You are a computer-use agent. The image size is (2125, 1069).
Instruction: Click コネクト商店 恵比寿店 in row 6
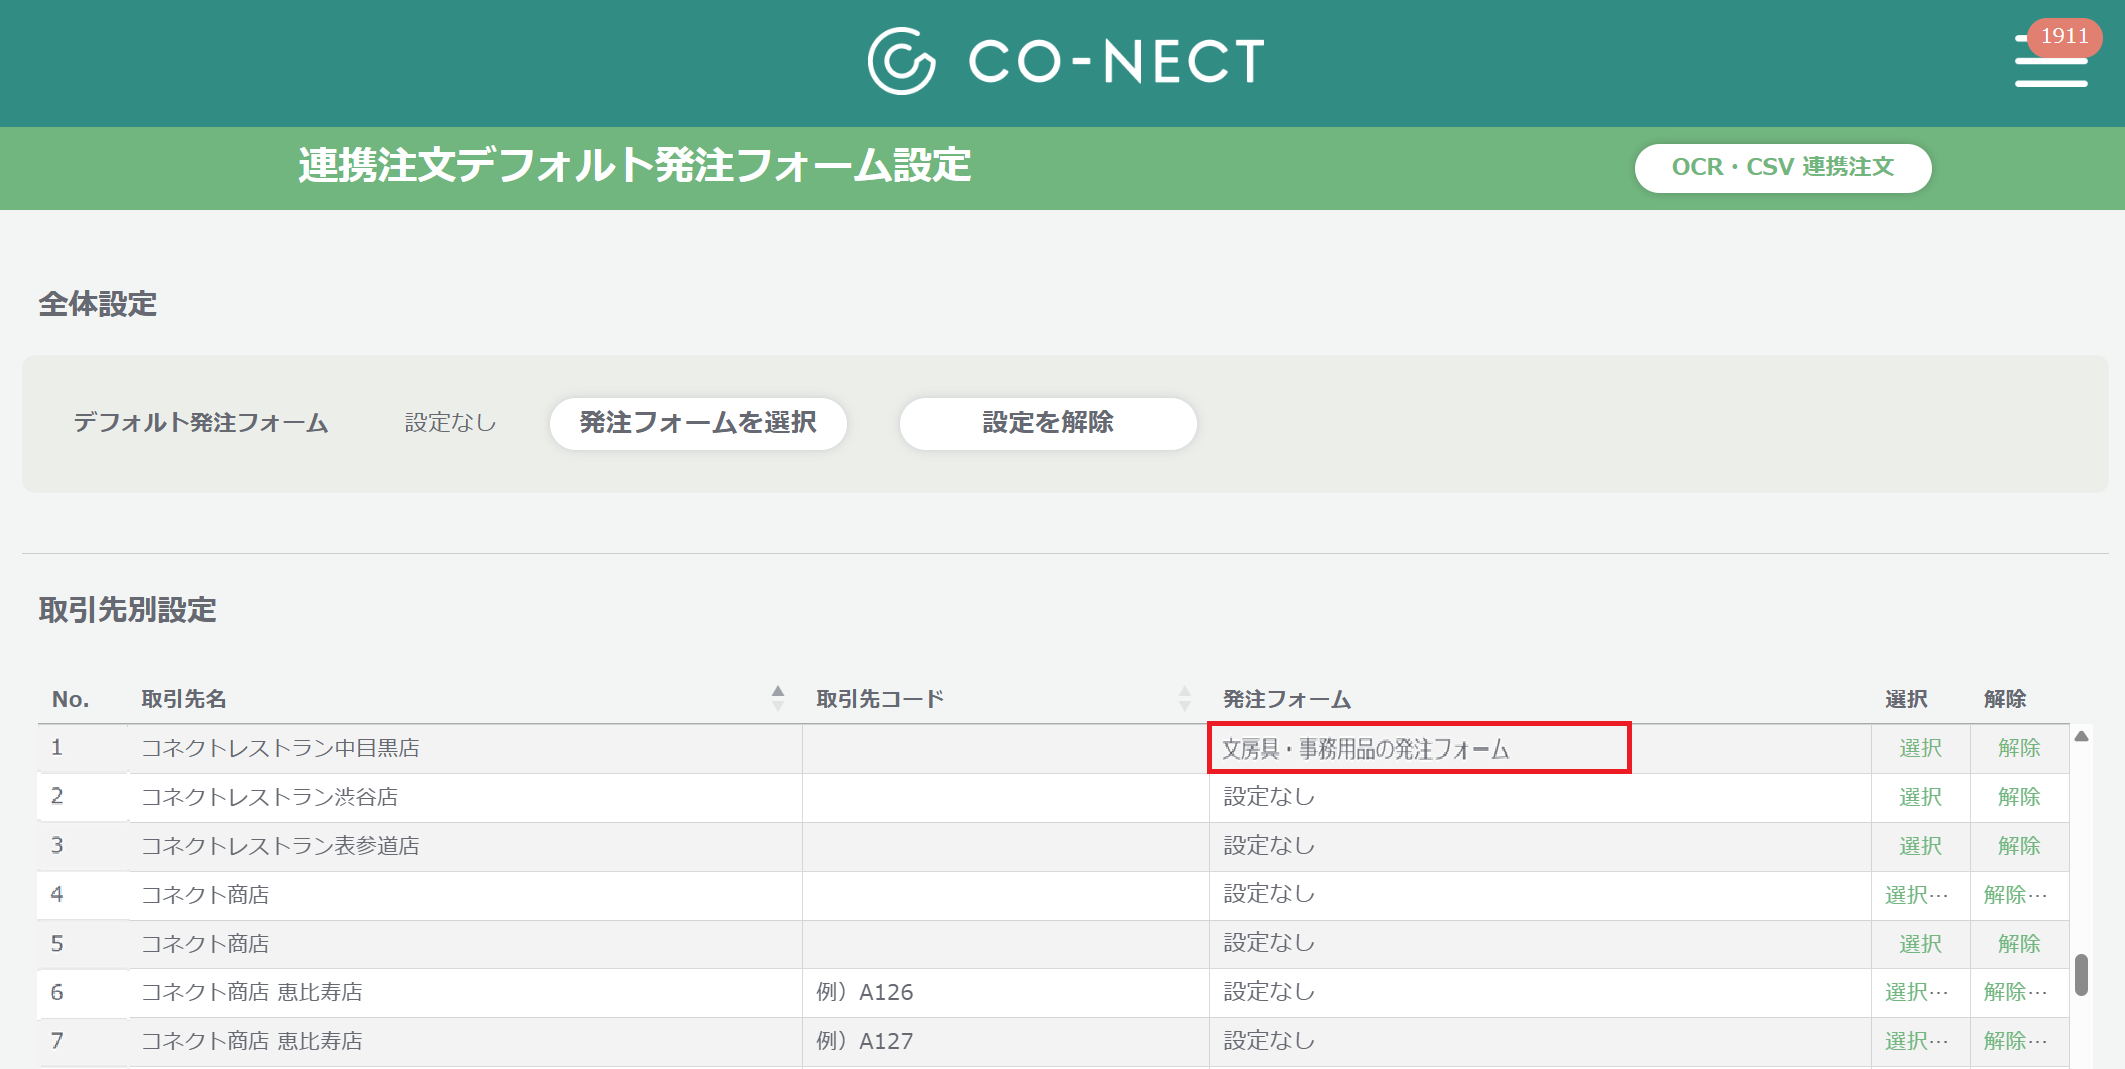coord(252,992)
